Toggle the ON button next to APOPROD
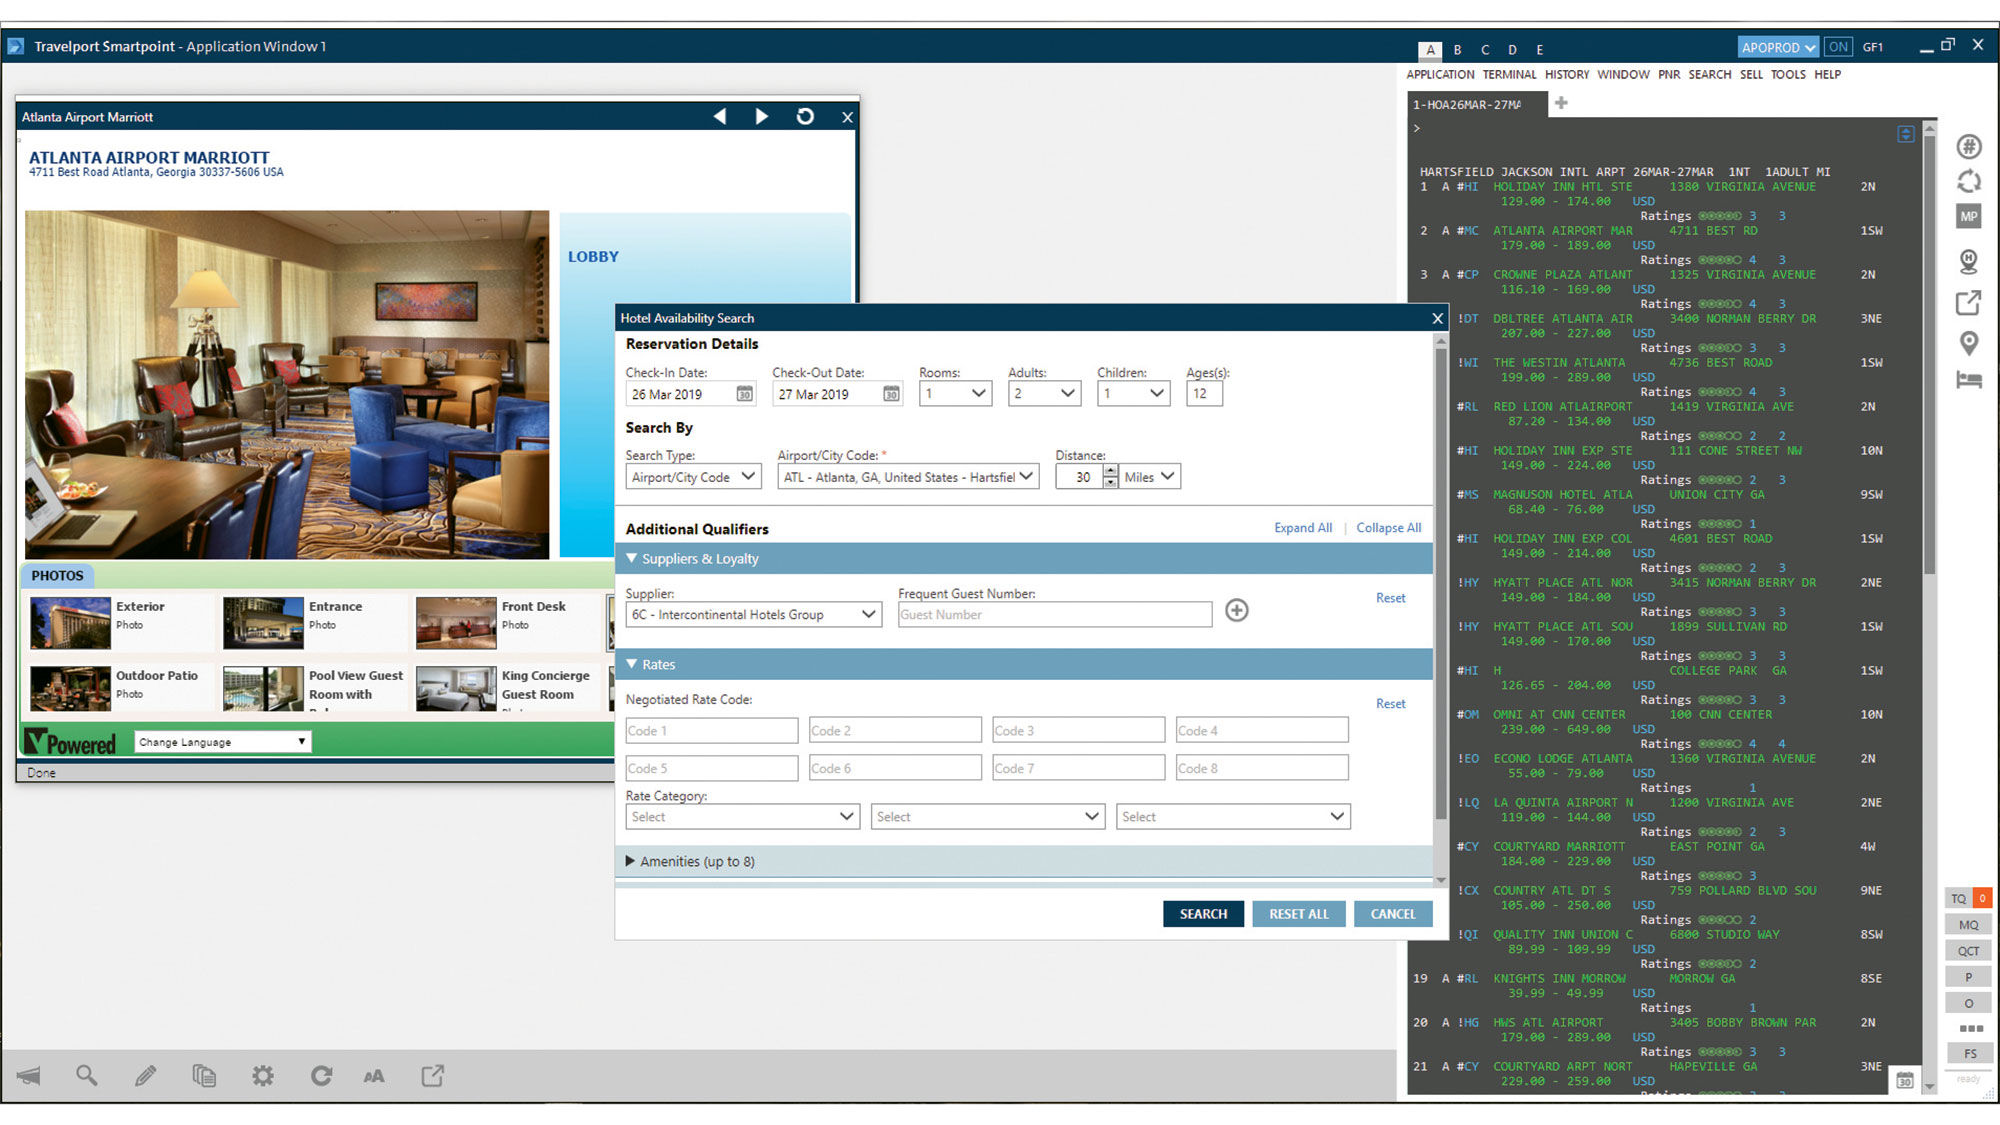This screenshot has width=2000, height=1125. click(x=1837, y=47)
